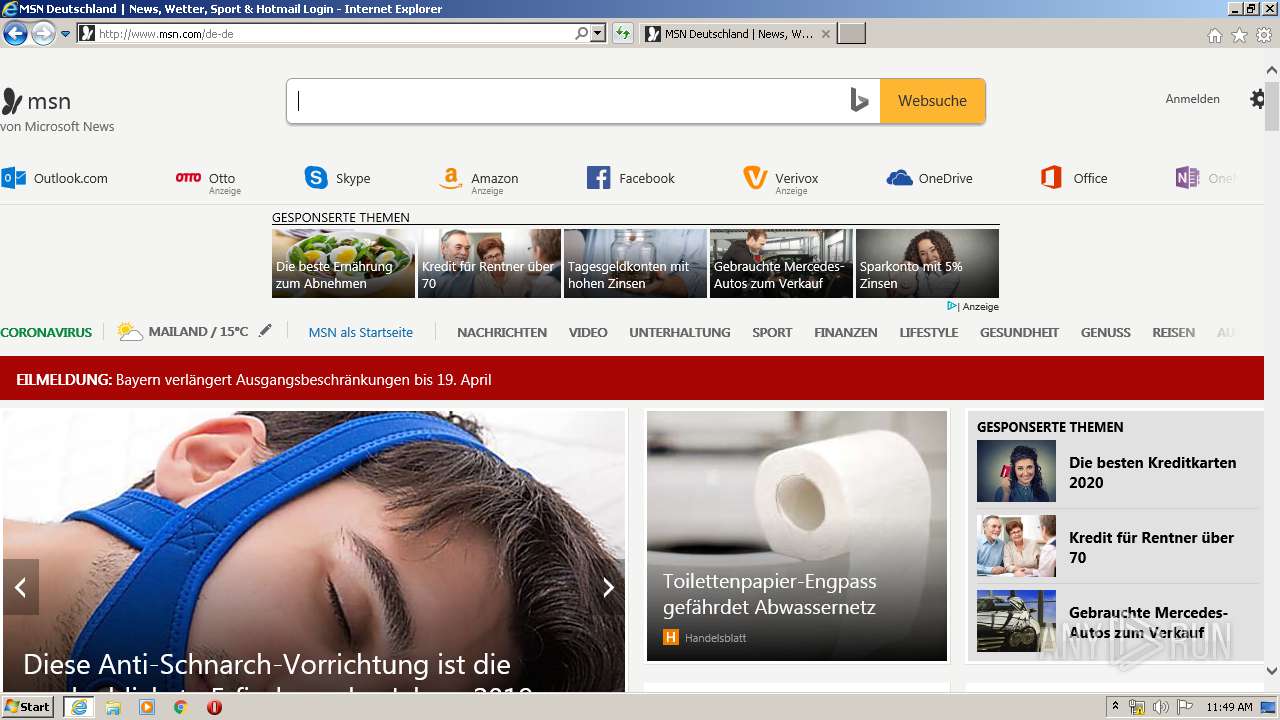The height and width of the screenshot is (720, 1280).
Task: Open 'Die beste Ernährung zum Abnehmen' thumbnail
Action: (343, 263)
